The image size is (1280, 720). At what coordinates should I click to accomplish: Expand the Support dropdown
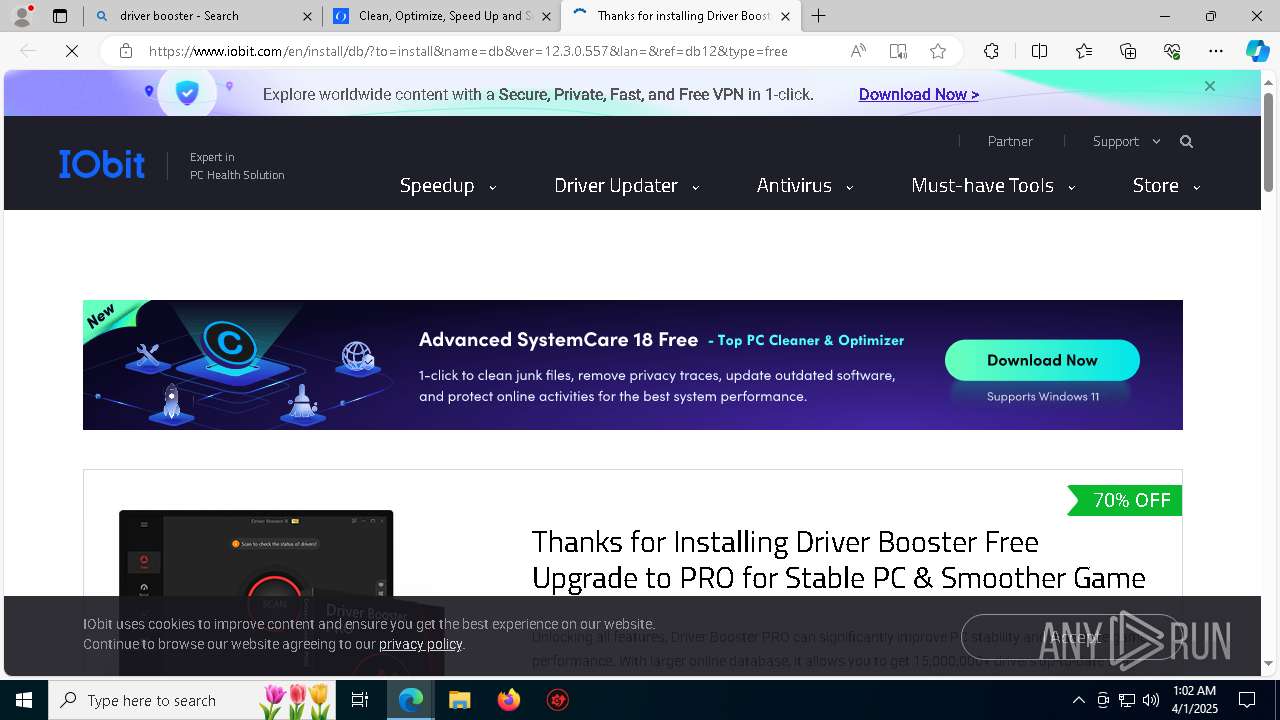1127,141
